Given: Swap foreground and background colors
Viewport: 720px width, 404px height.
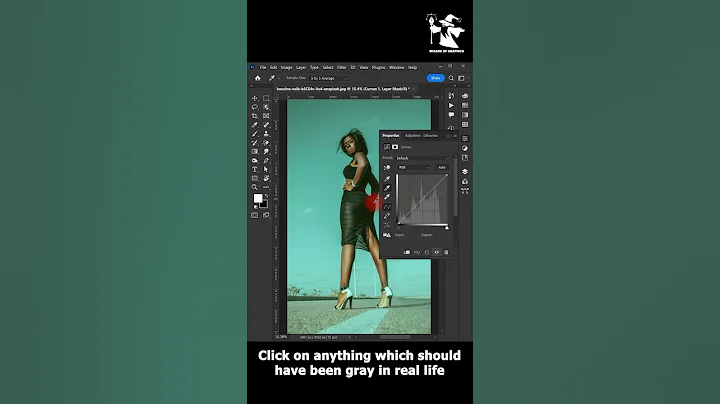Looking at the screenshot, I should (266, 196).
